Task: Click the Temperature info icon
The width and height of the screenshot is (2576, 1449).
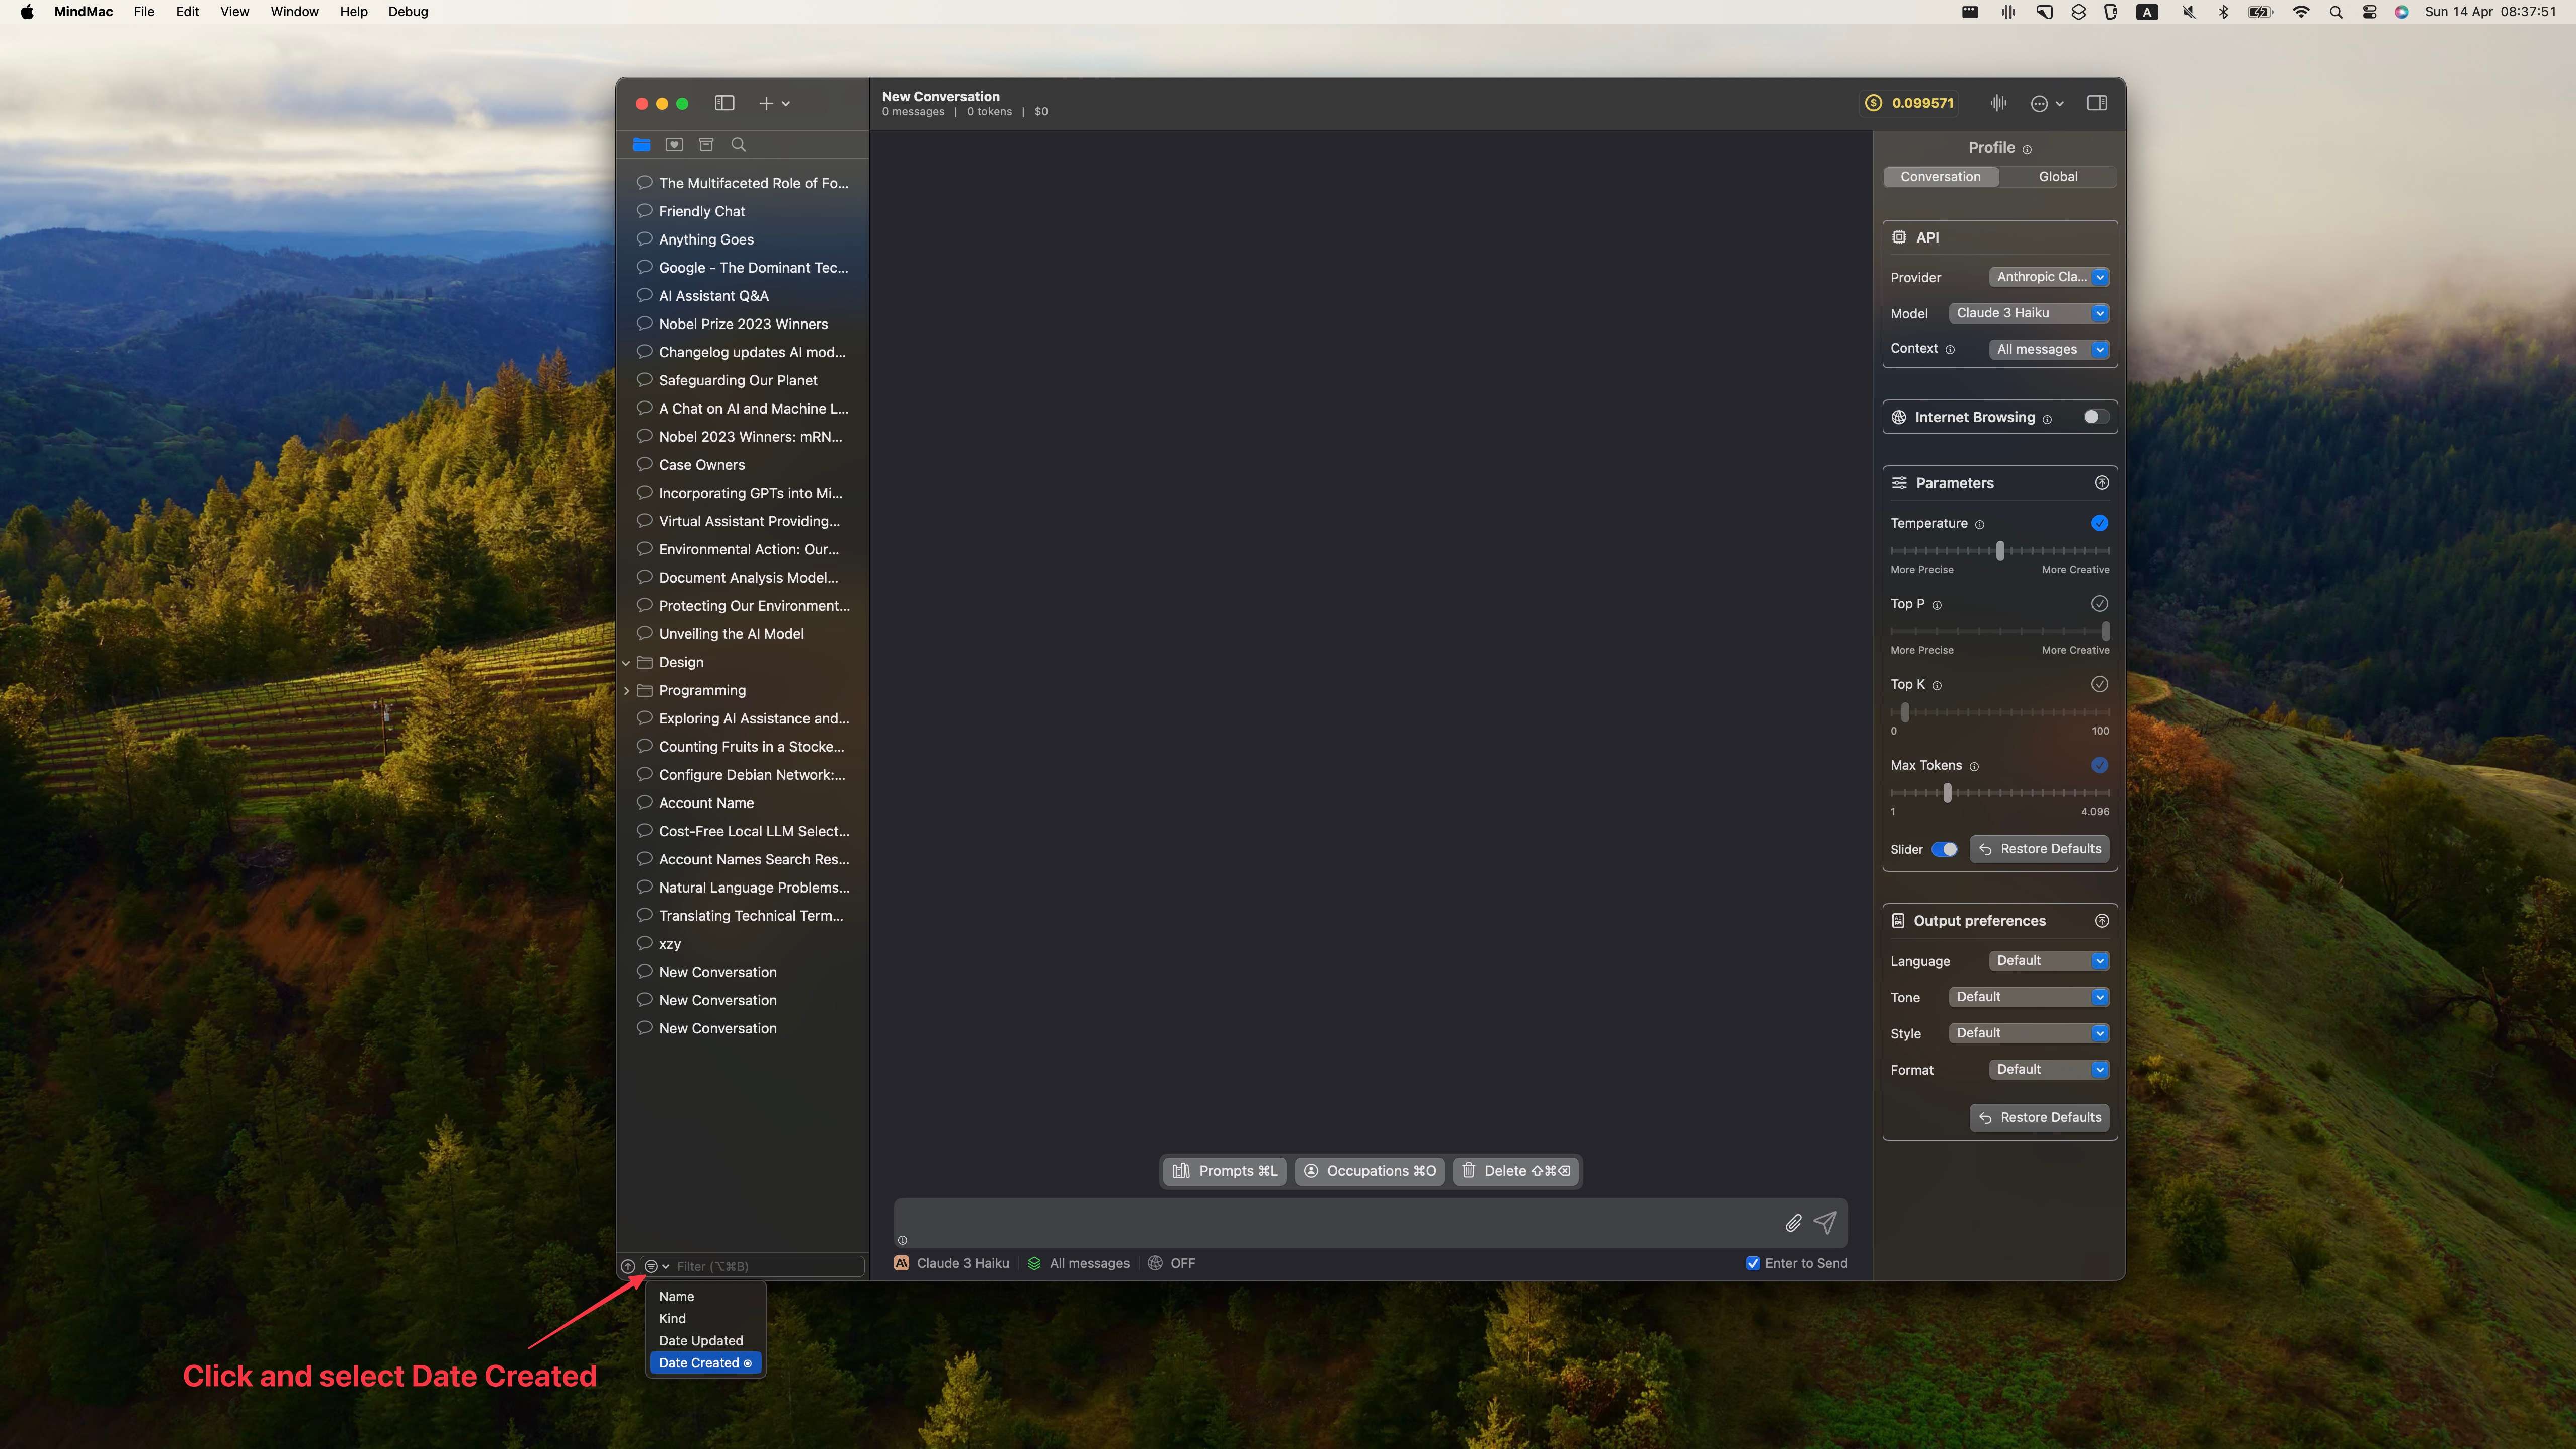Action: click(x=1980, y=524)
